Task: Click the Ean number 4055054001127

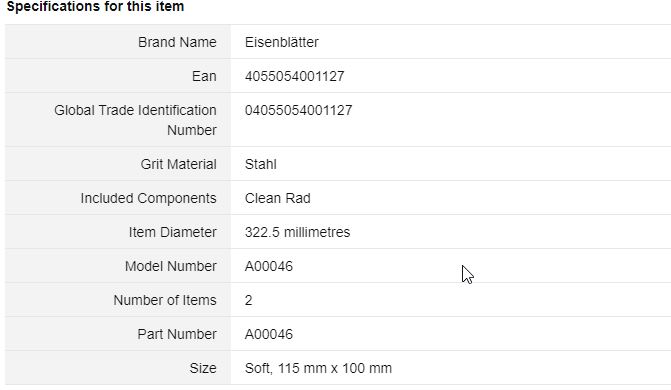Action: click(294, 76)
